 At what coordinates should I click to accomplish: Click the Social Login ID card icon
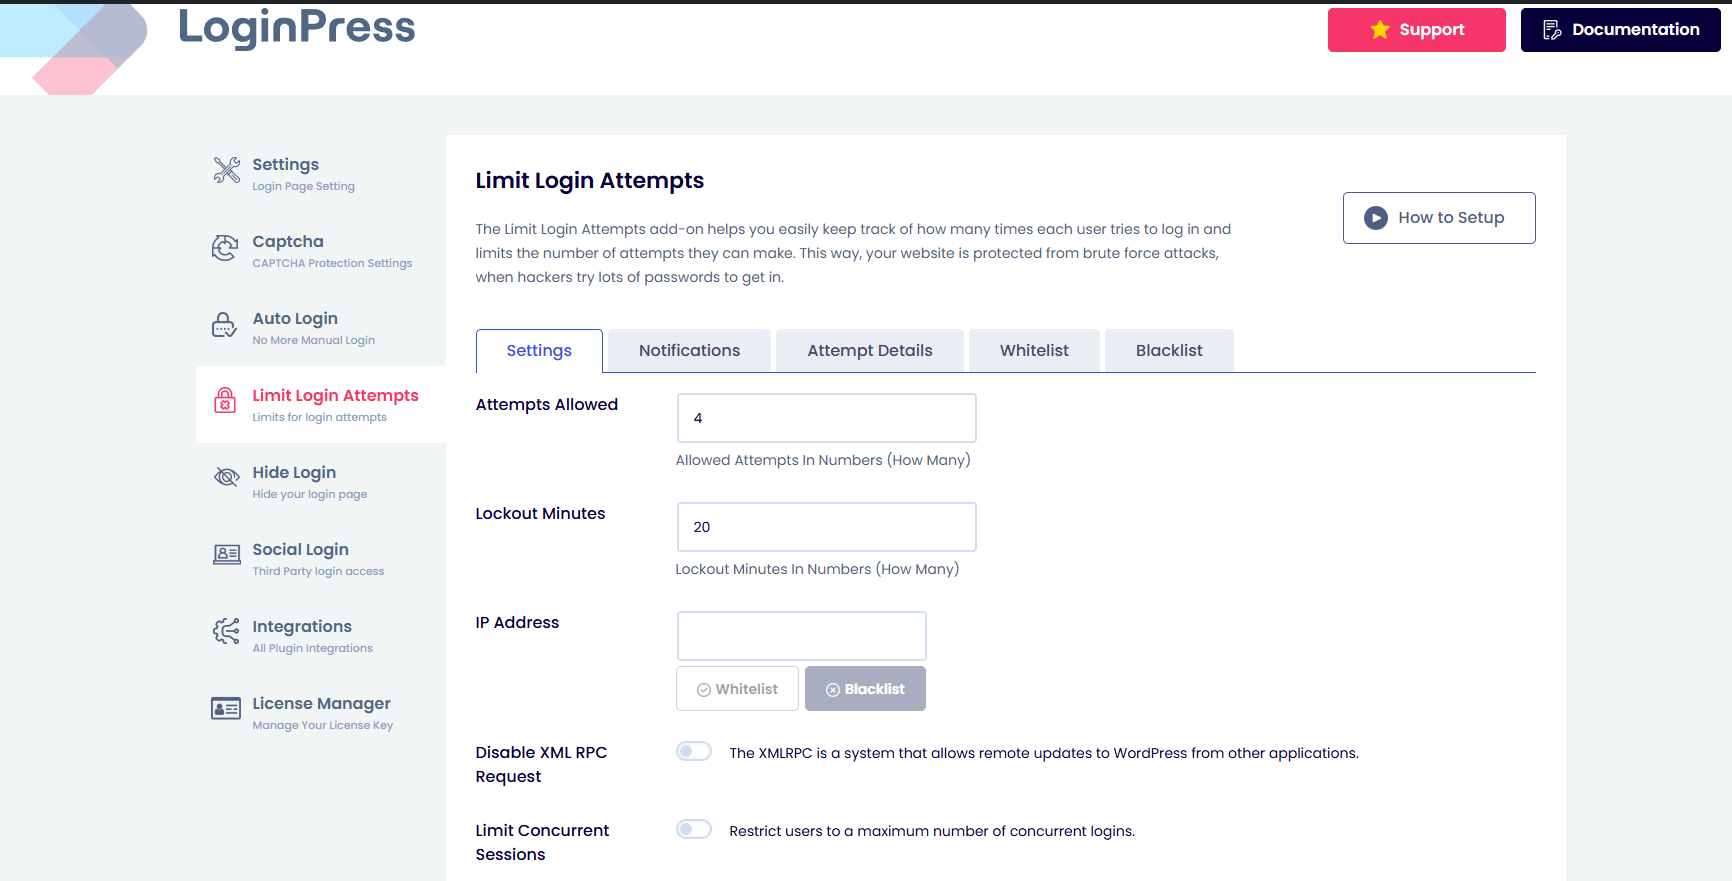[227, 554]
